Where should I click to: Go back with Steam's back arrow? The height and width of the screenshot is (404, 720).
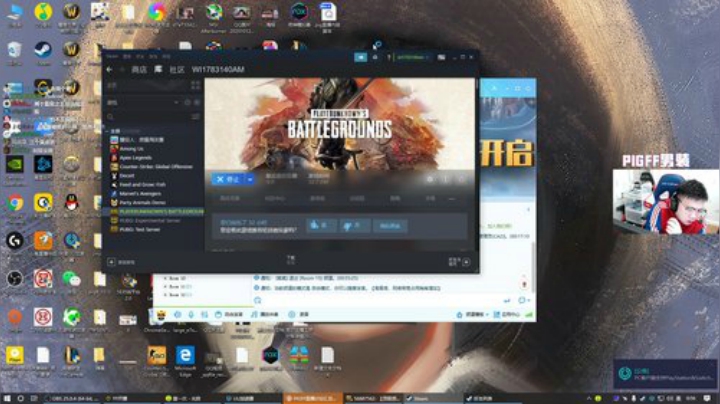pyautogui.click(x=109, y=69)
